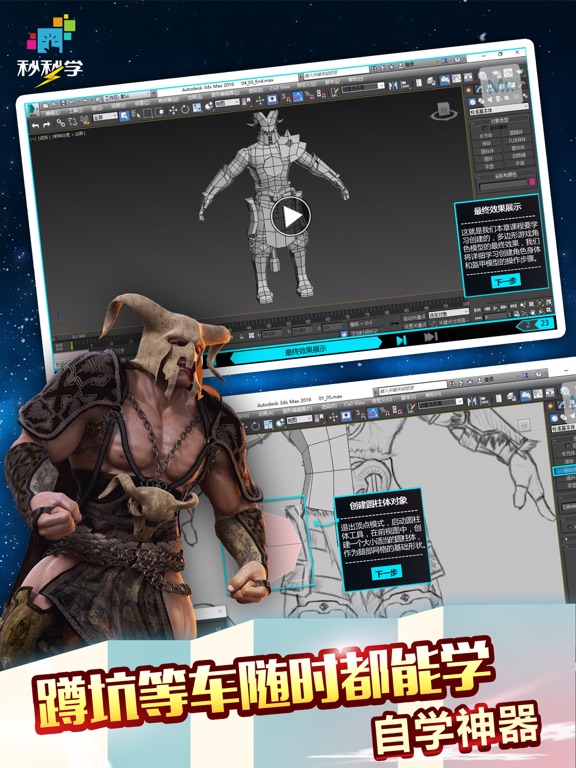Open the 工作区 workspace dropdown

pos(126,94)
